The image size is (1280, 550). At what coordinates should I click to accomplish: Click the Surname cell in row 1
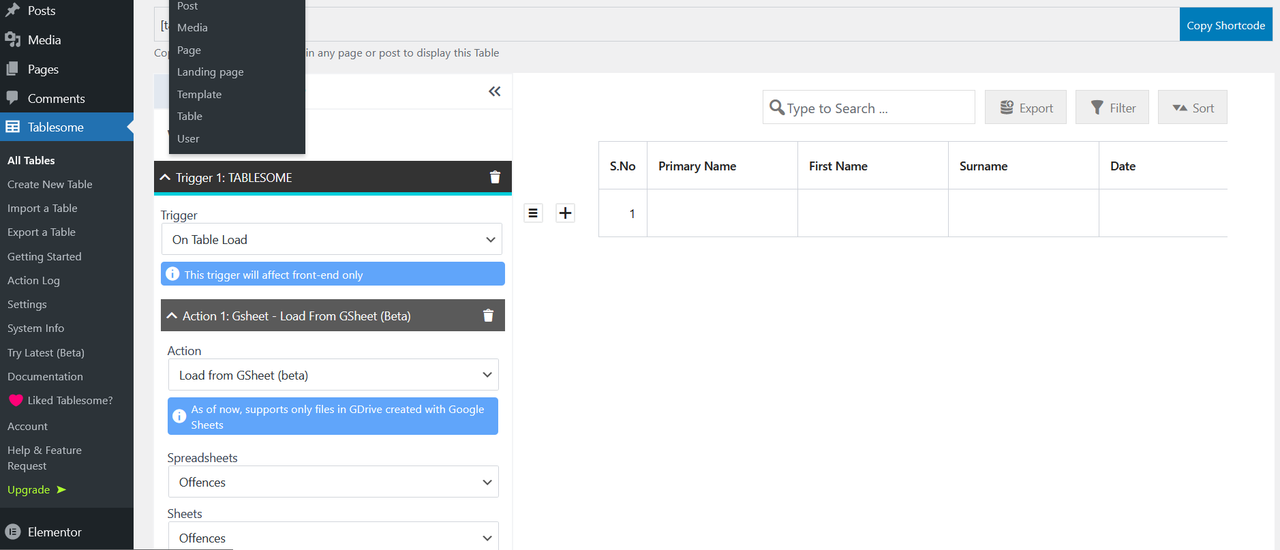[1023, 213]
